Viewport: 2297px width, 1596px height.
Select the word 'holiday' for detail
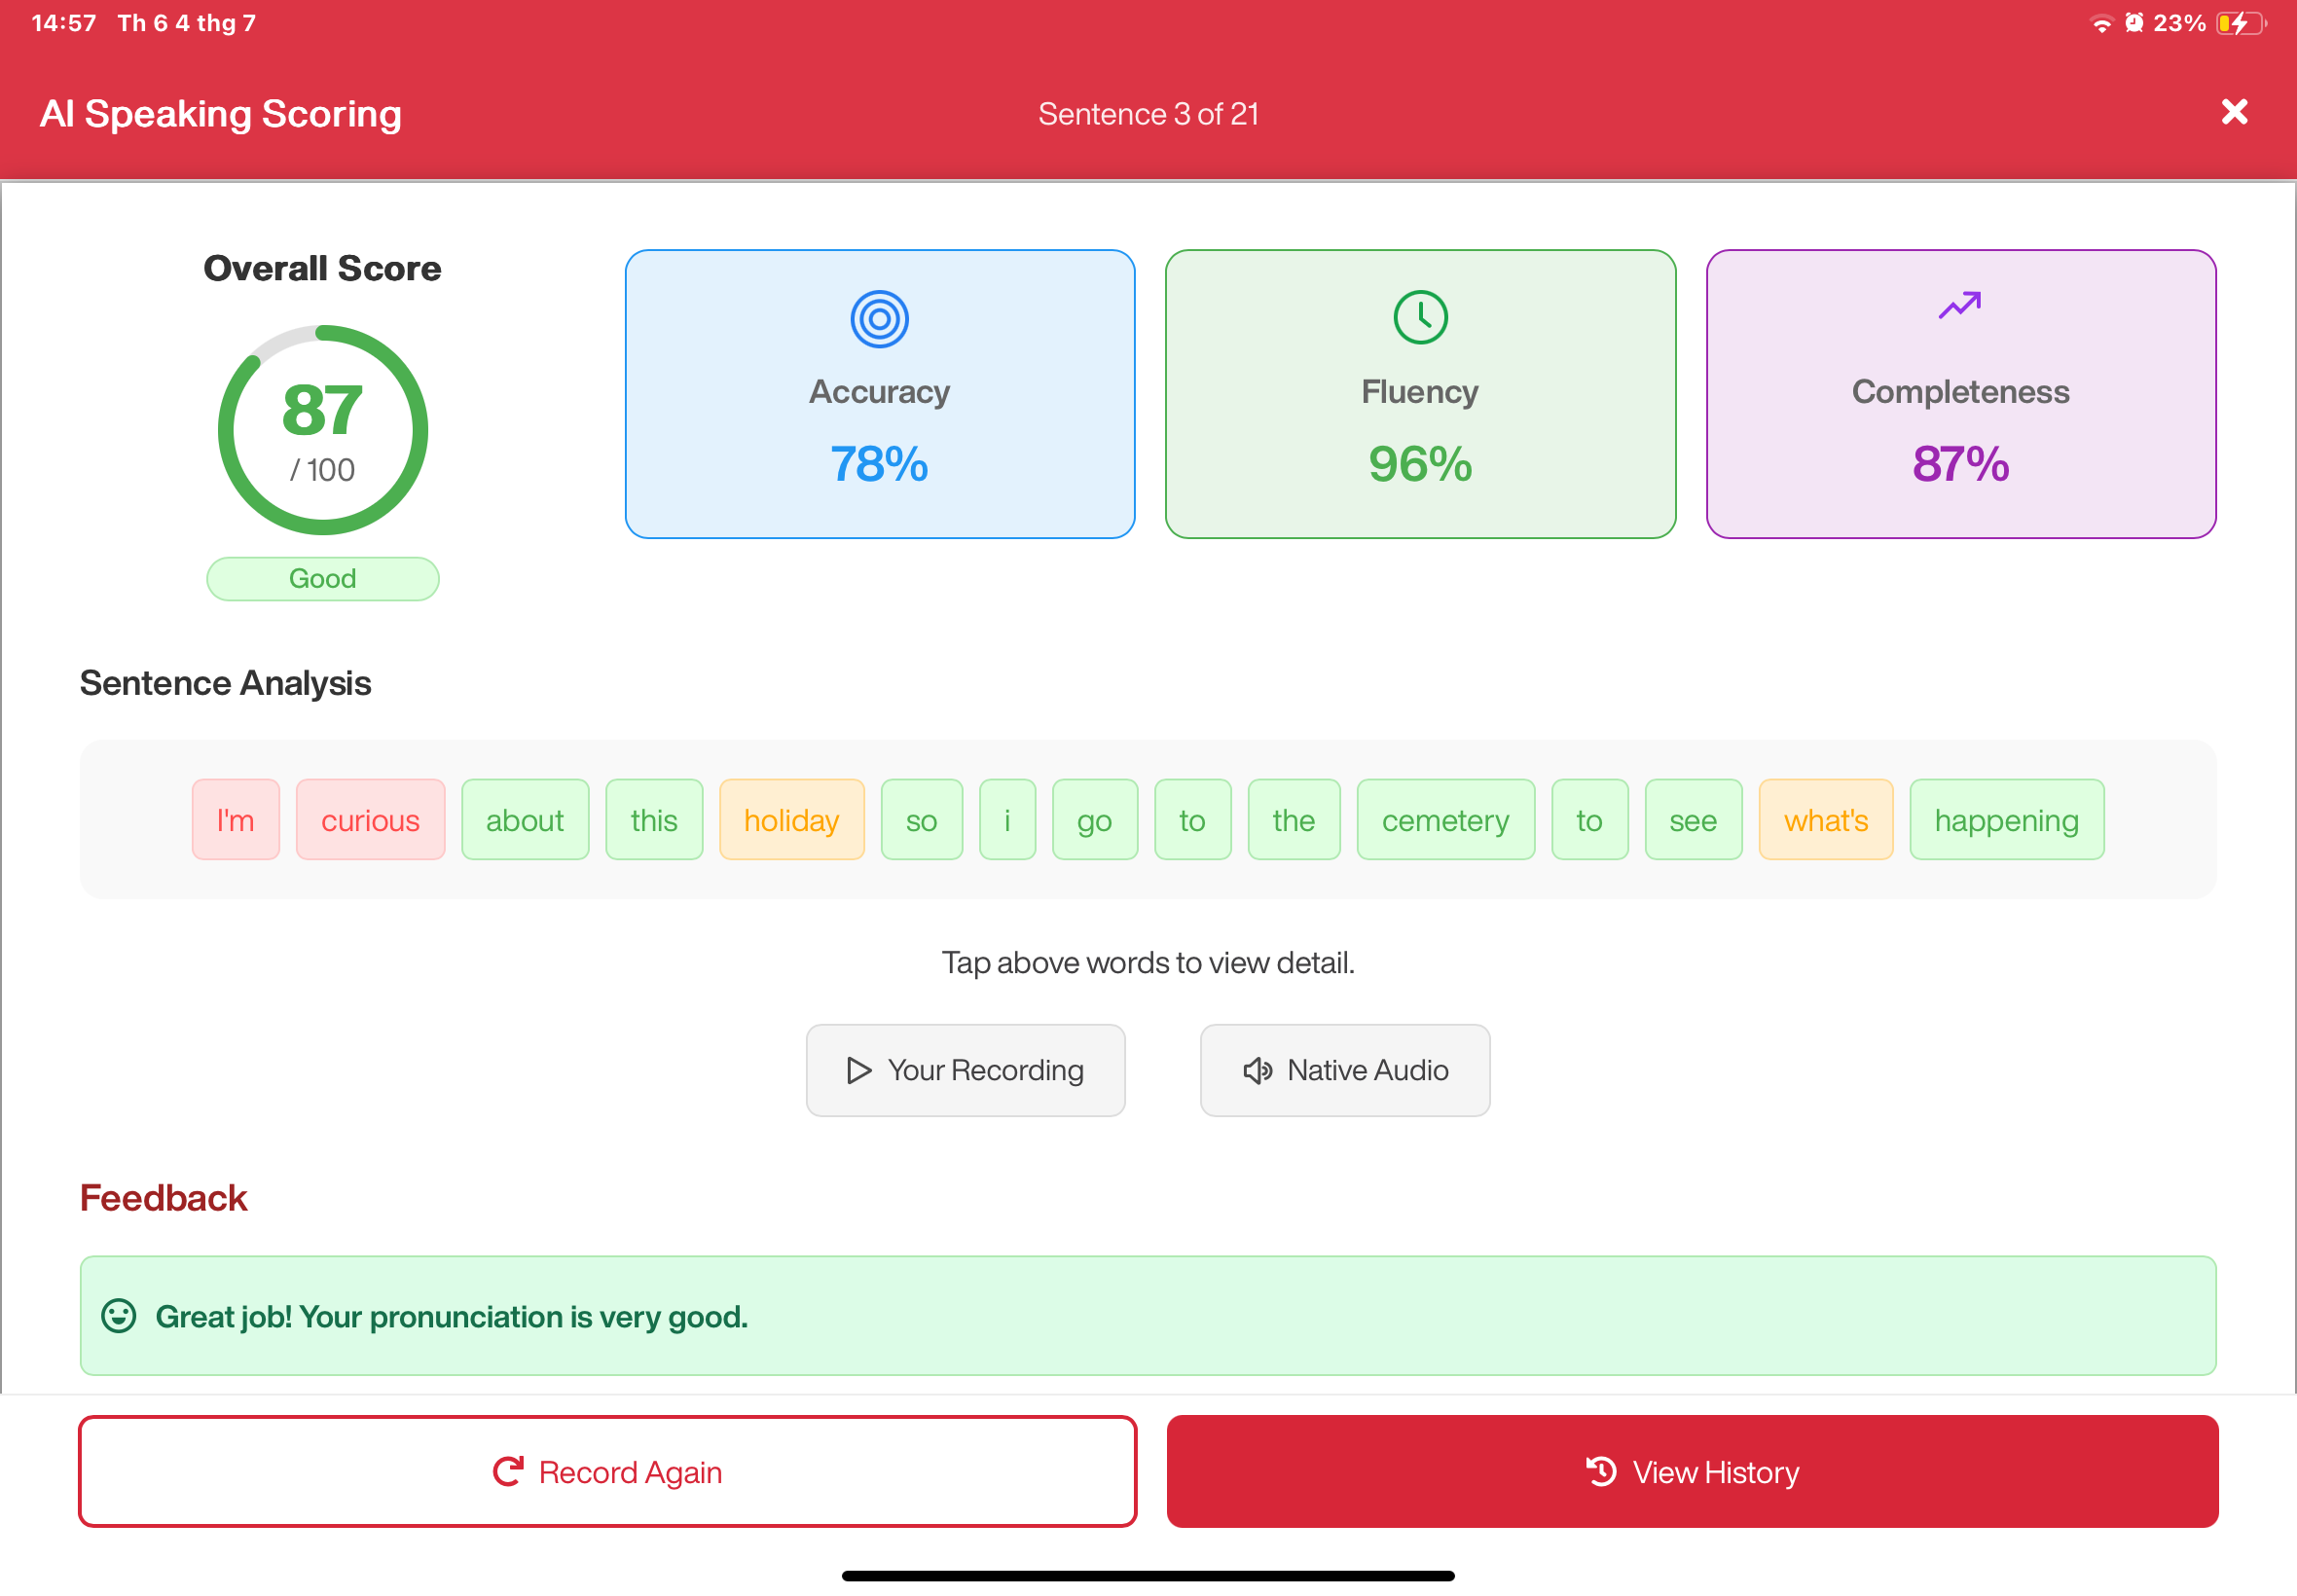791,819
